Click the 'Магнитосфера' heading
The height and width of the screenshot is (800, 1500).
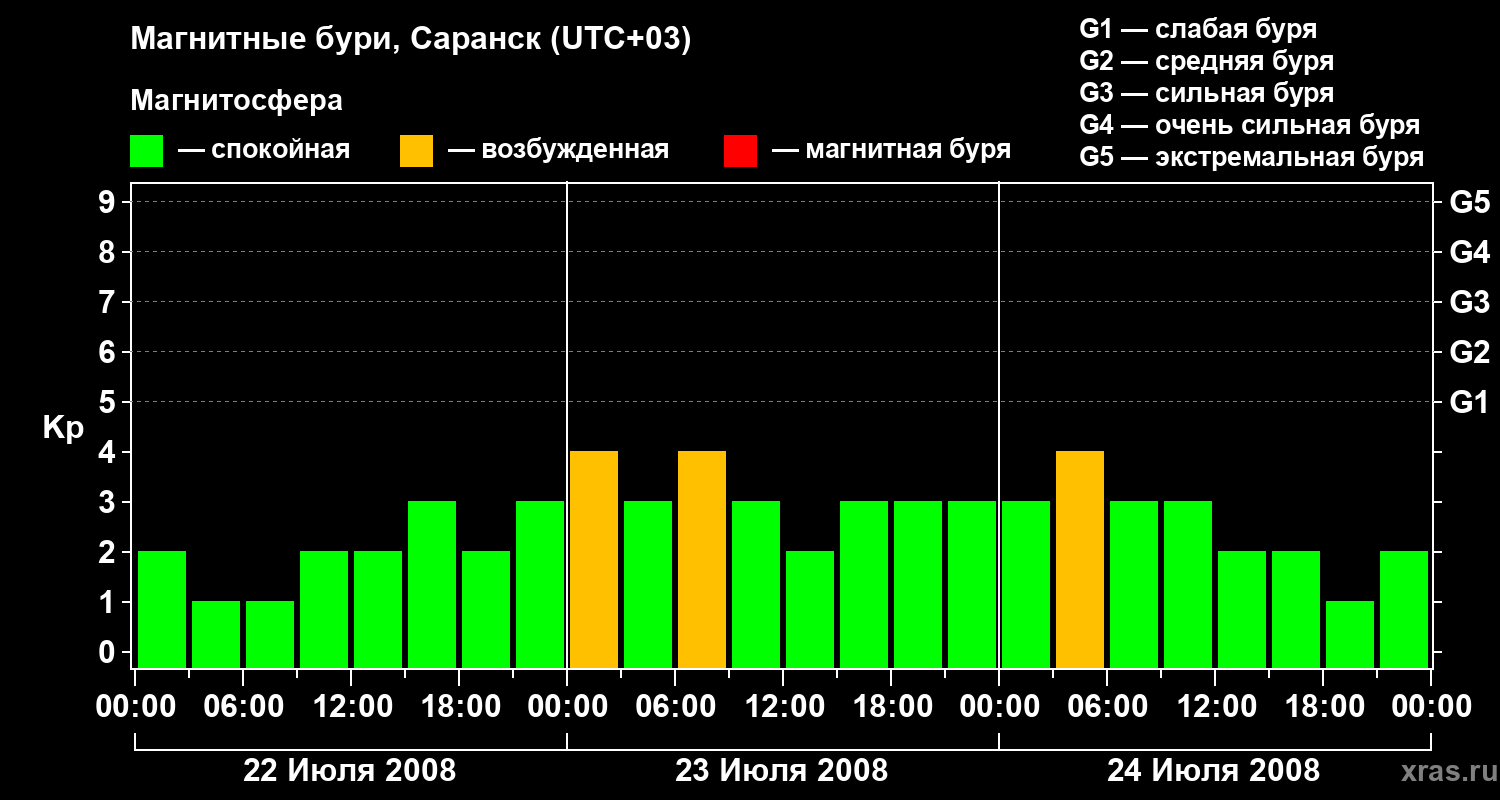click(x=236, y=101)
